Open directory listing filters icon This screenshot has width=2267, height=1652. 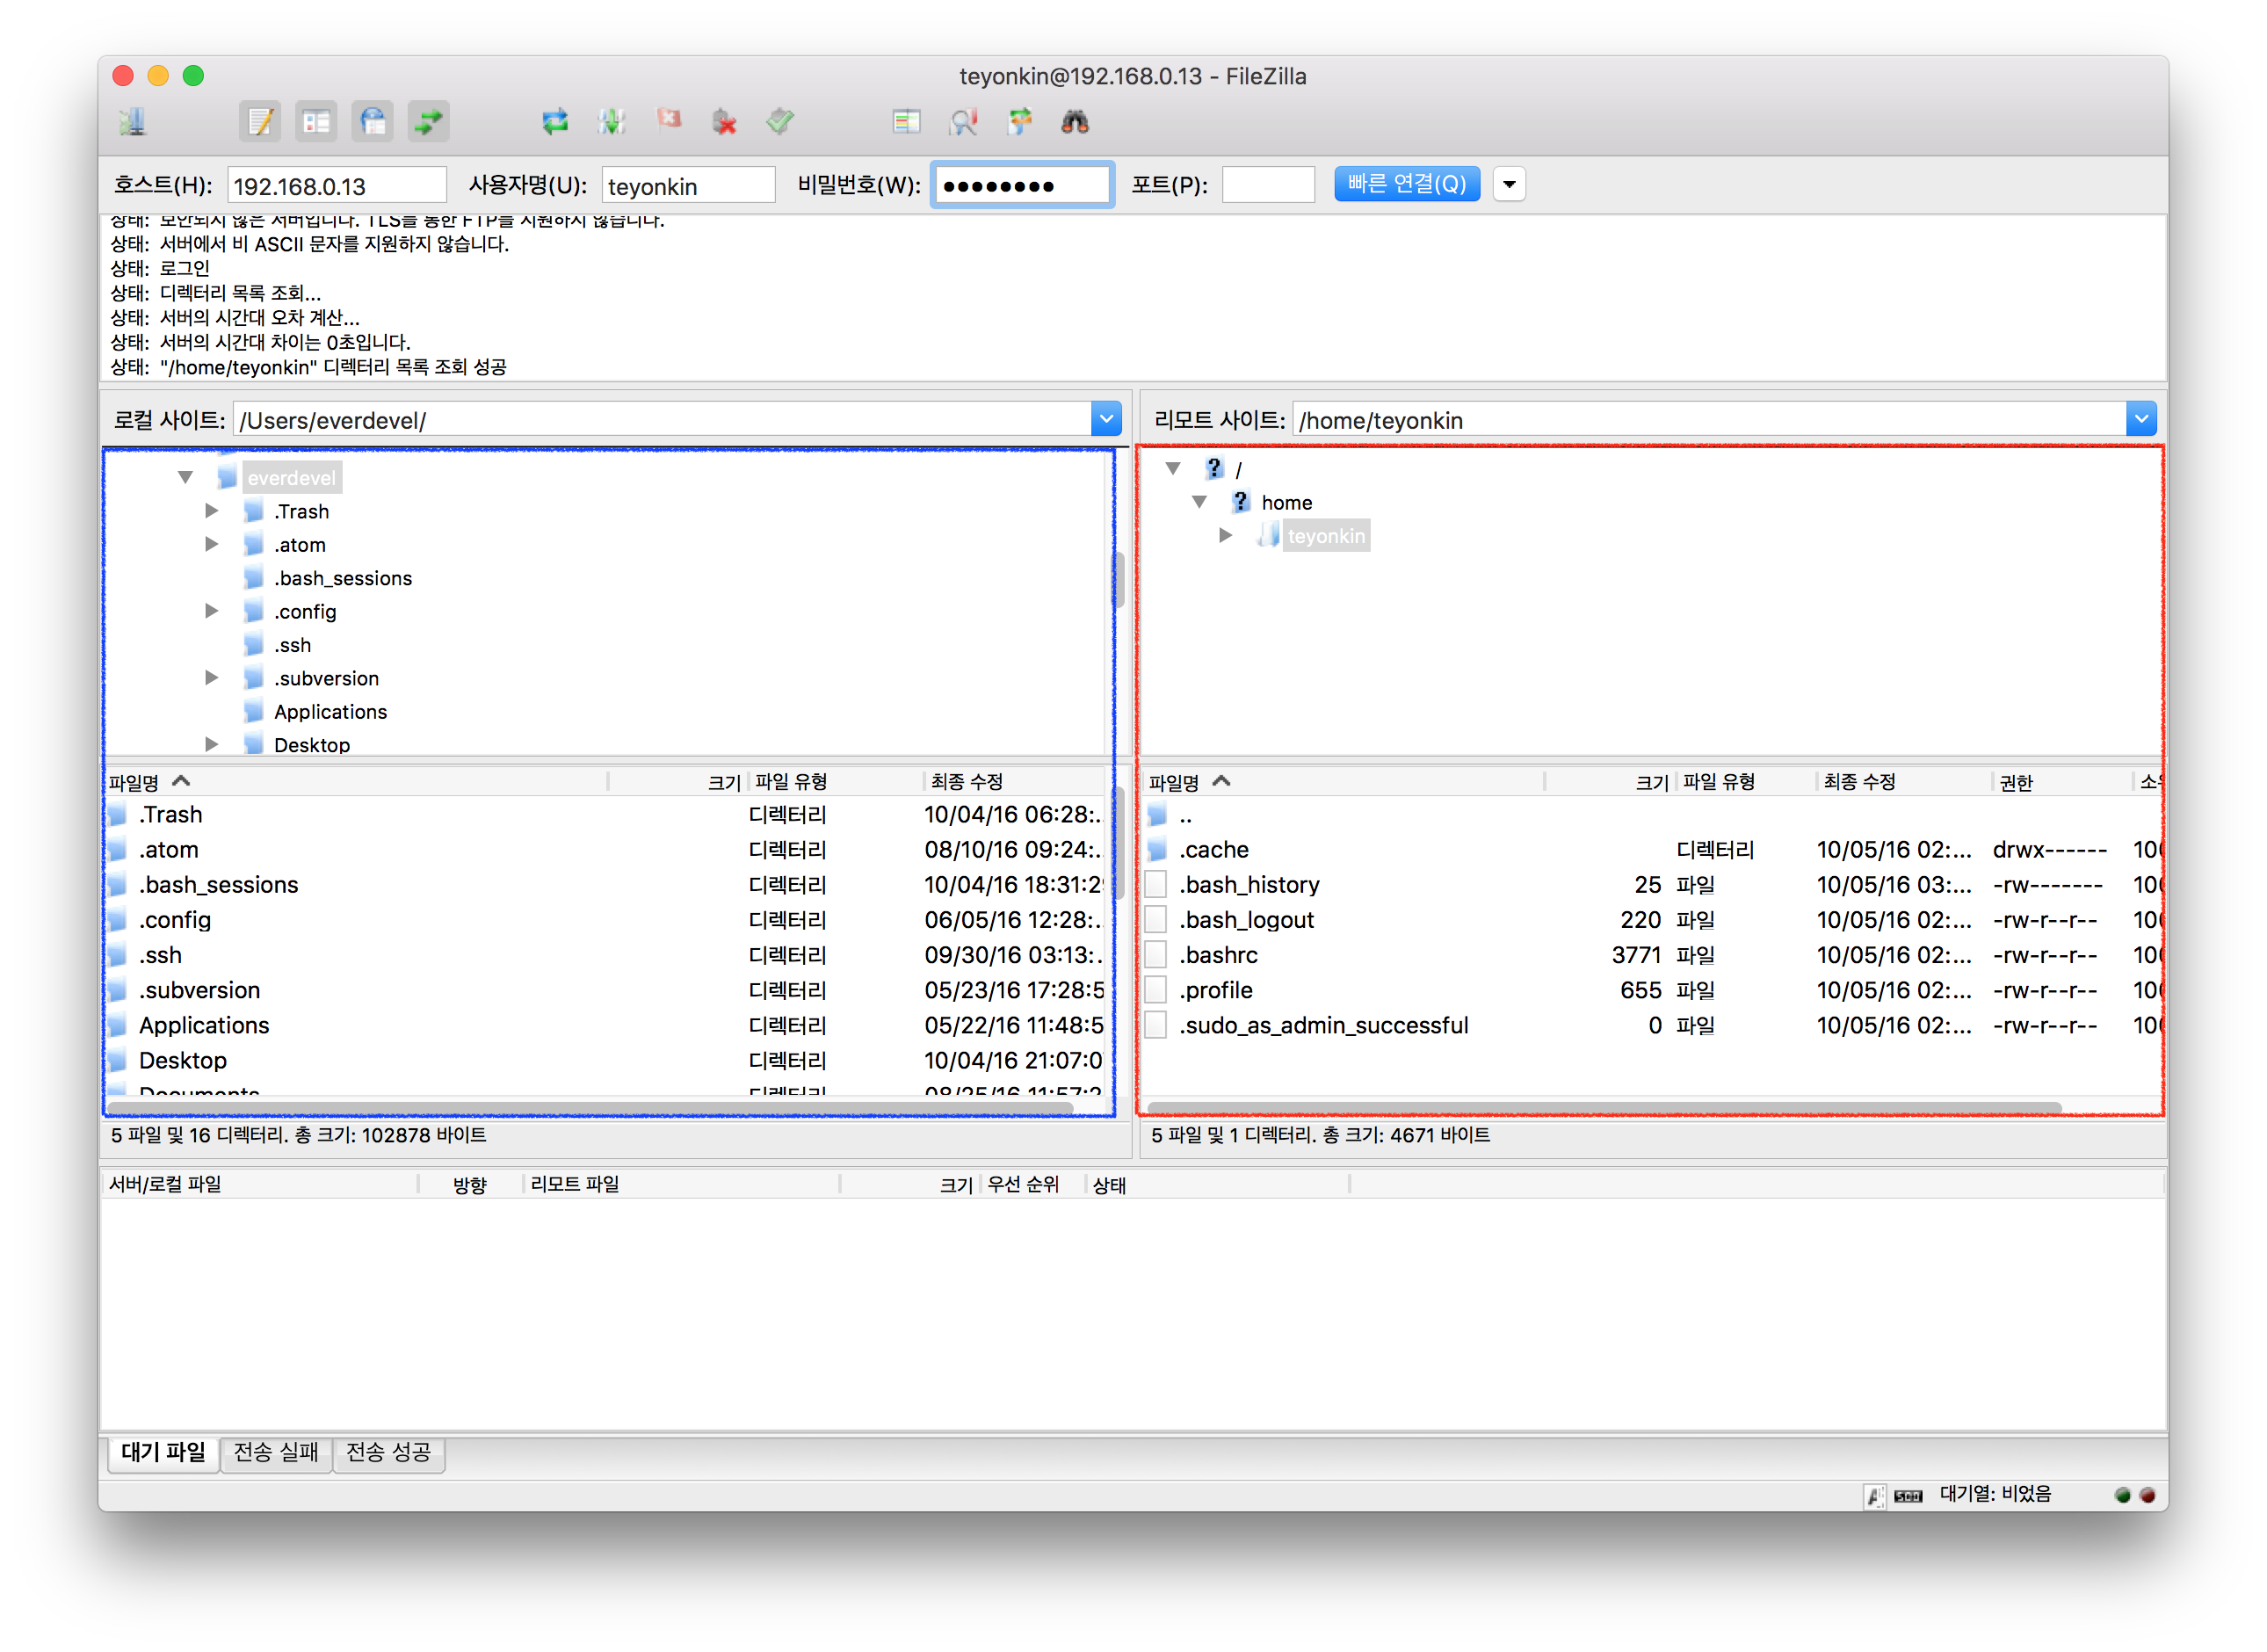pyautogui.click(x=907, y=122)
